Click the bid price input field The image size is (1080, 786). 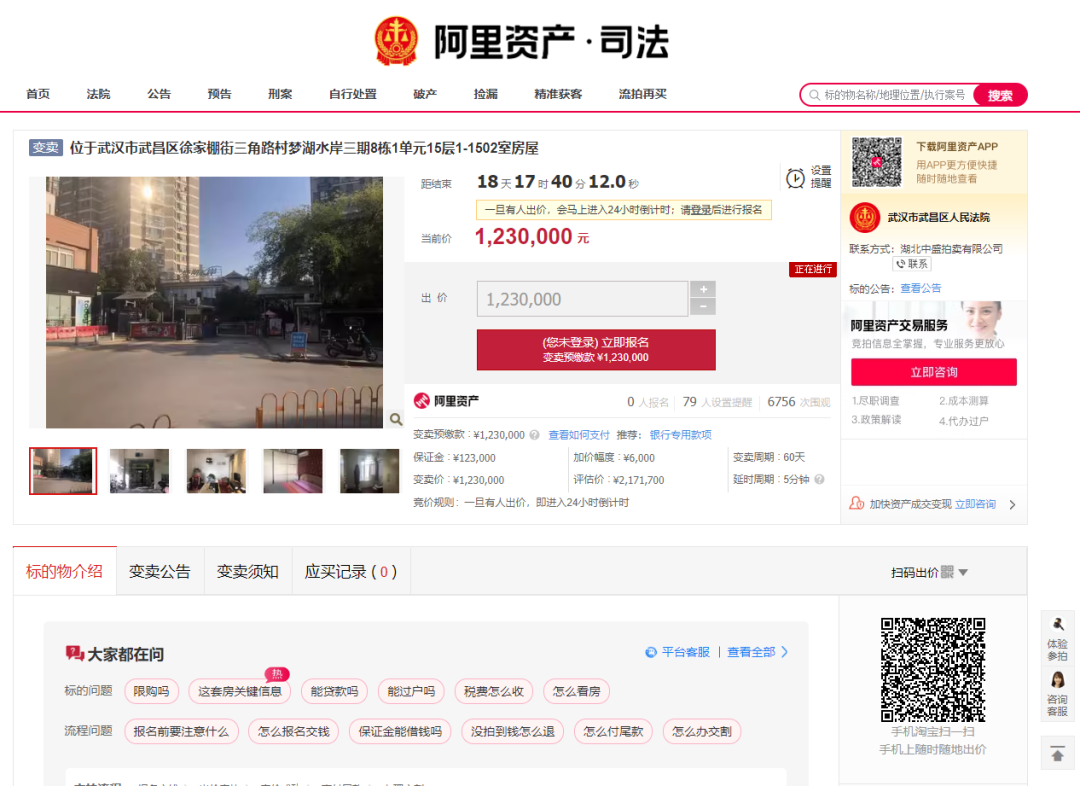click(582, 299)
